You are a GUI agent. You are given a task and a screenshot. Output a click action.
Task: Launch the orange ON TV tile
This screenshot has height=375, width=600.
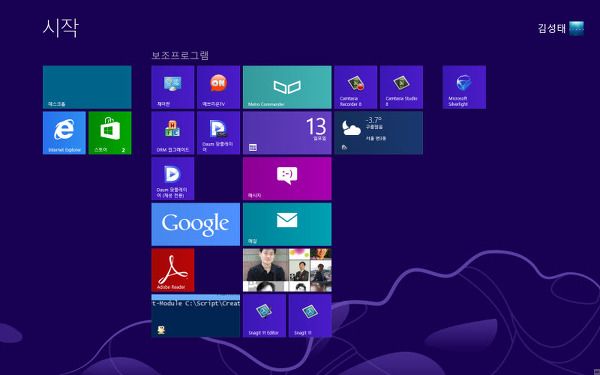click(218, 87)
